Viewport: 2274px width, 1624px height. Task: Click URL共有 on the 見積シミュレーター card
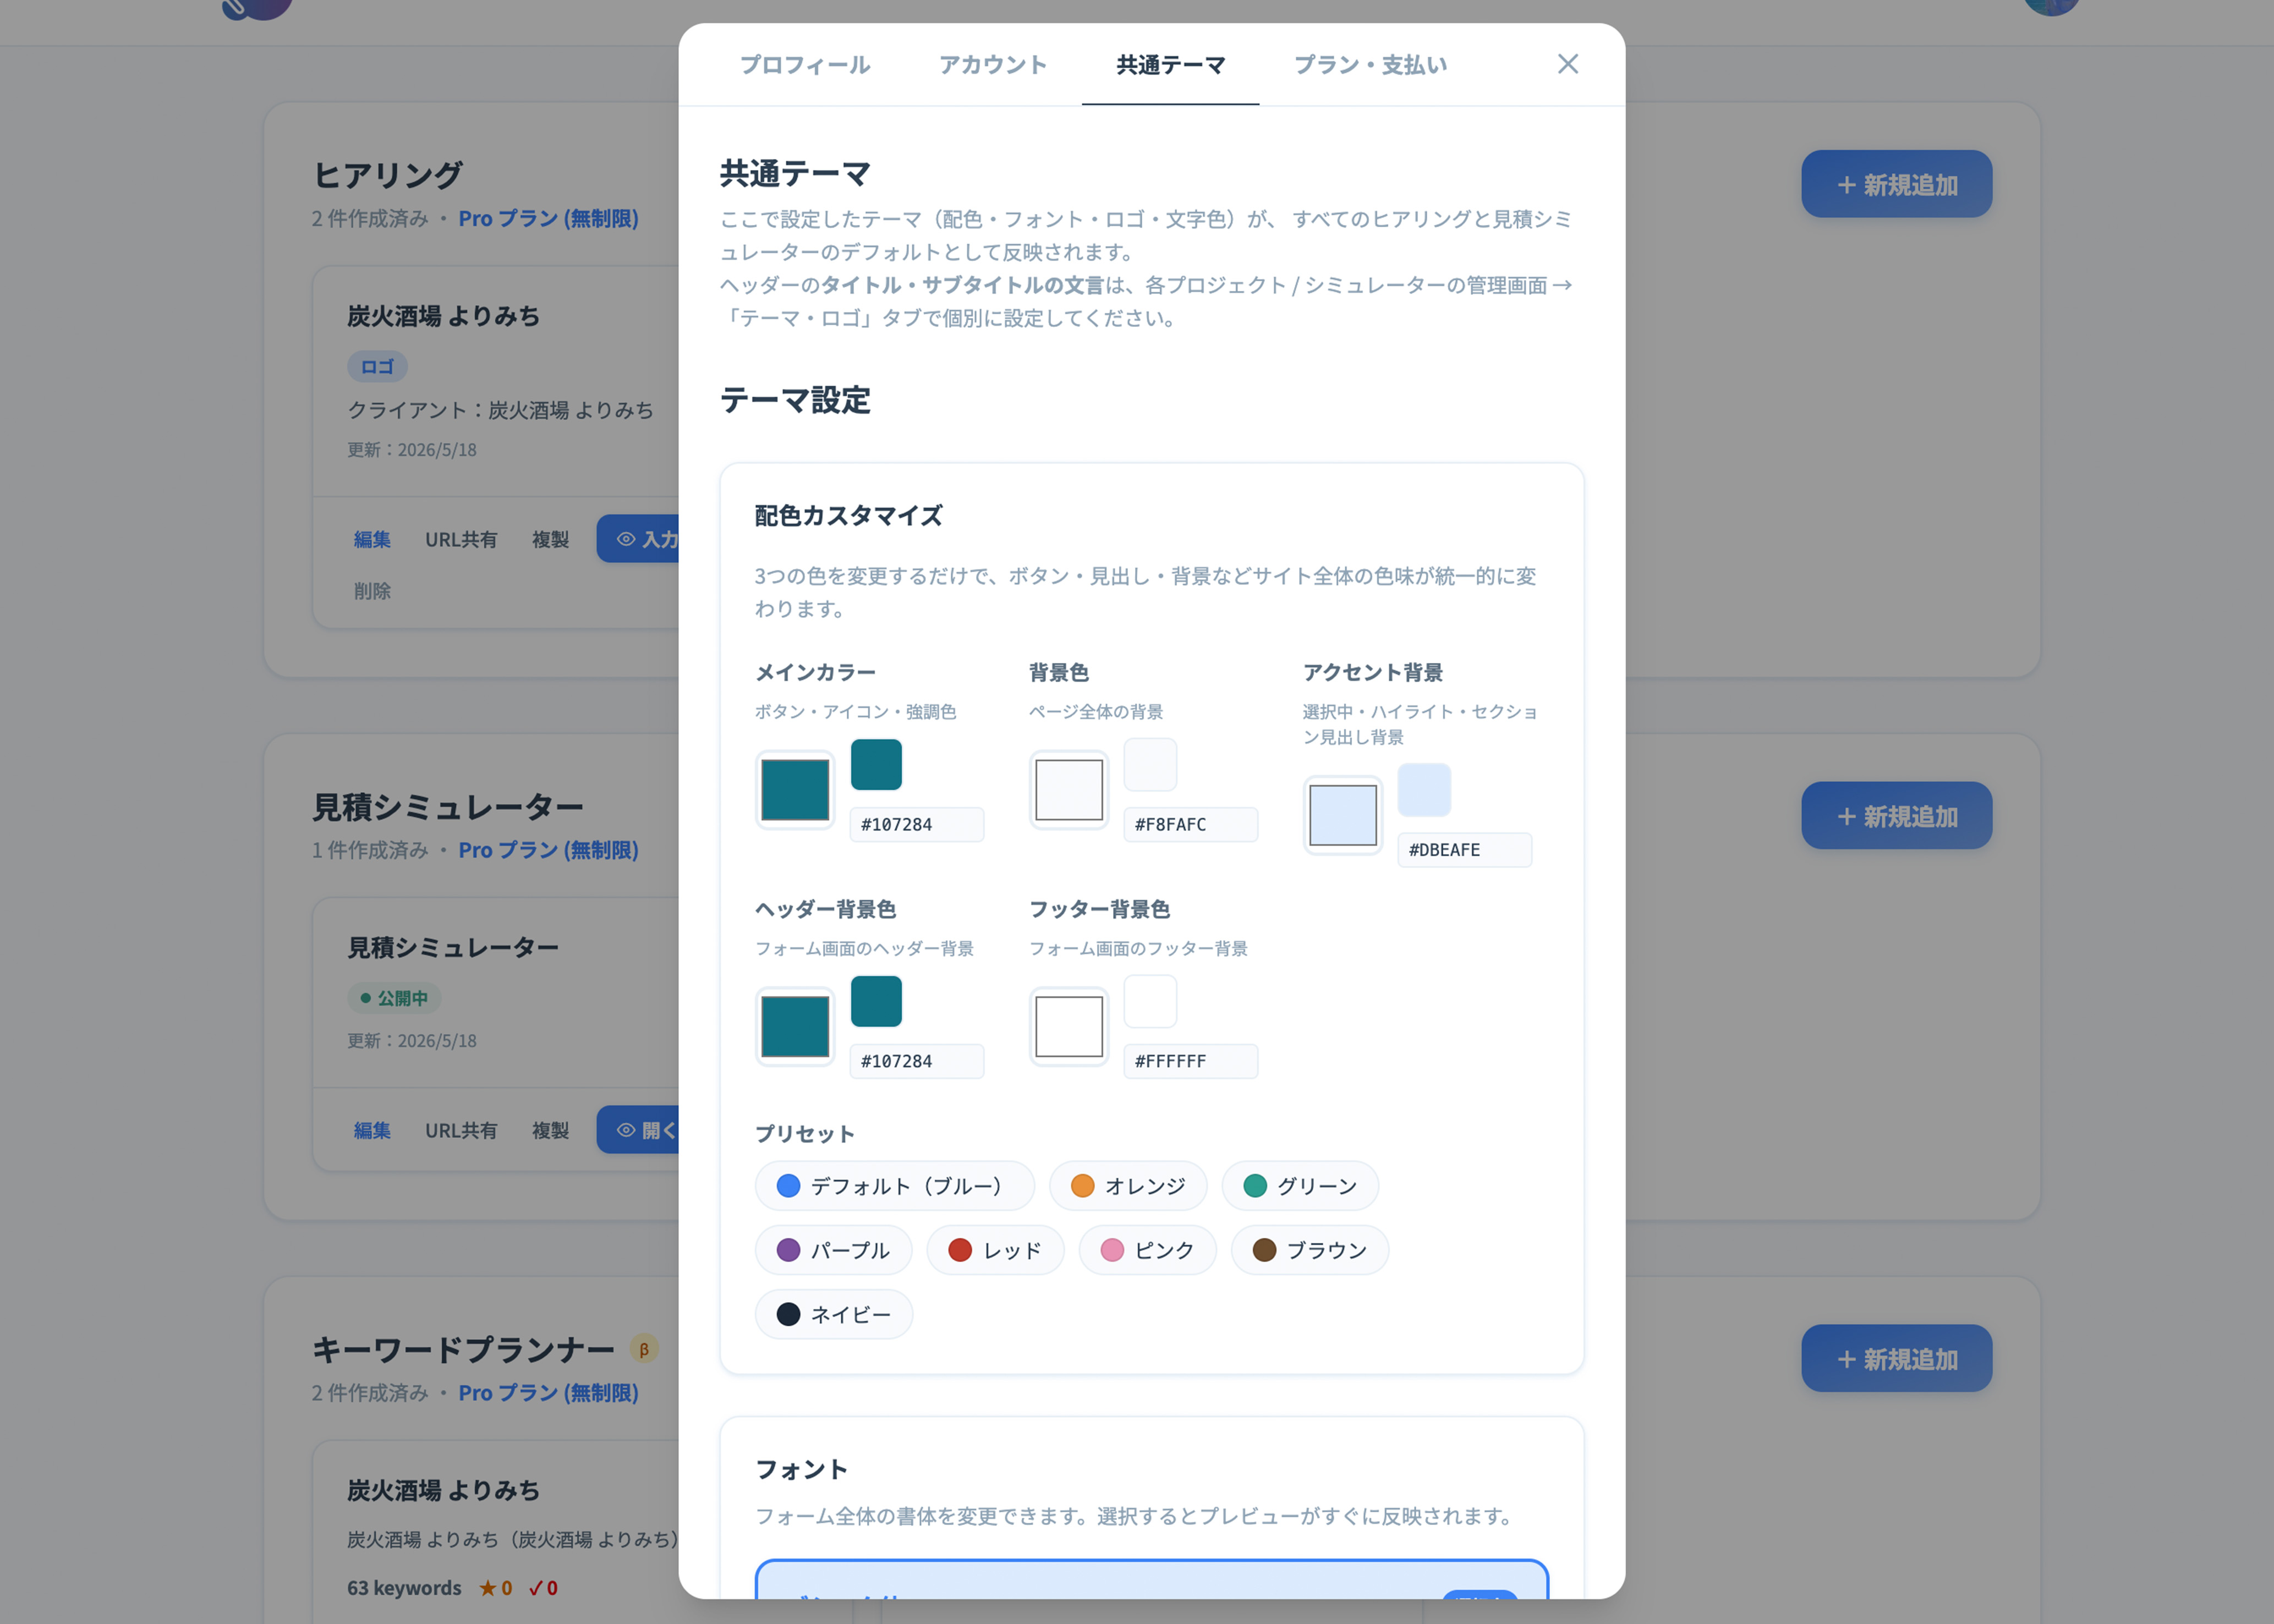[460, 1130]
